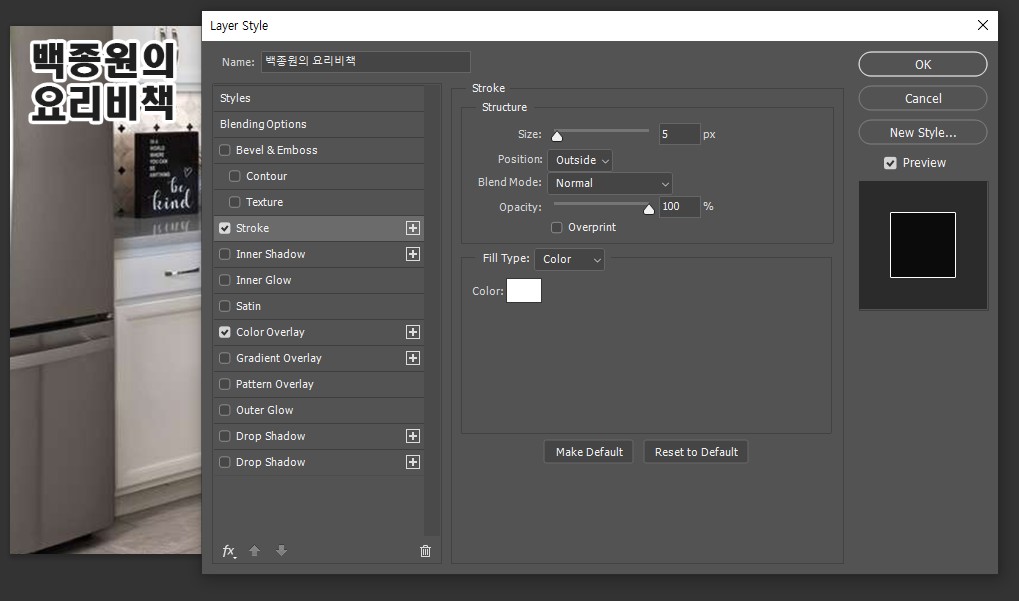Image resolution: width=1019 pixels, height=601 pixels.
Task: Click the Make Default button
Action: click(x=589, y=452)
